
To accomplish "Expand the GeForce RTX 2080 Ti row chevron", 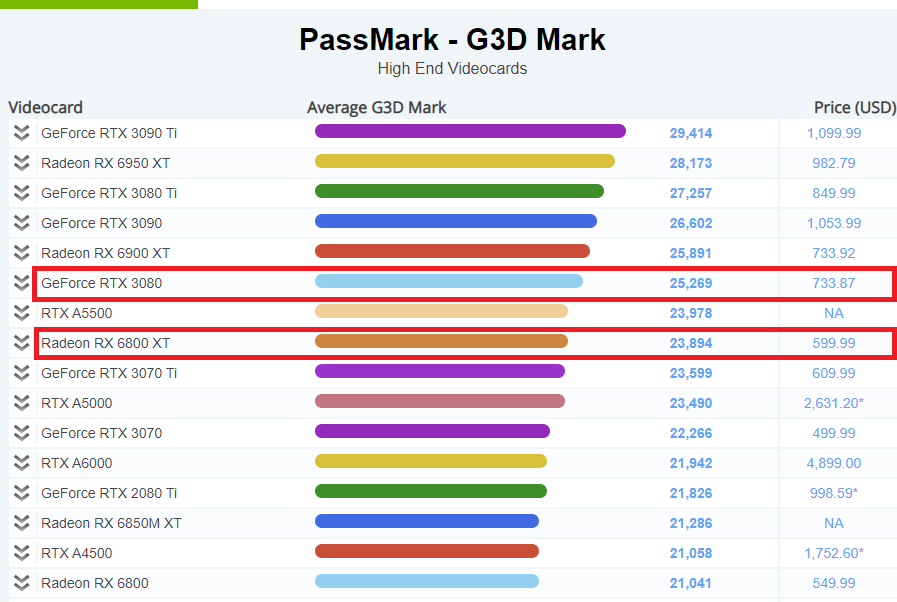I will click(x=21, y=493).
